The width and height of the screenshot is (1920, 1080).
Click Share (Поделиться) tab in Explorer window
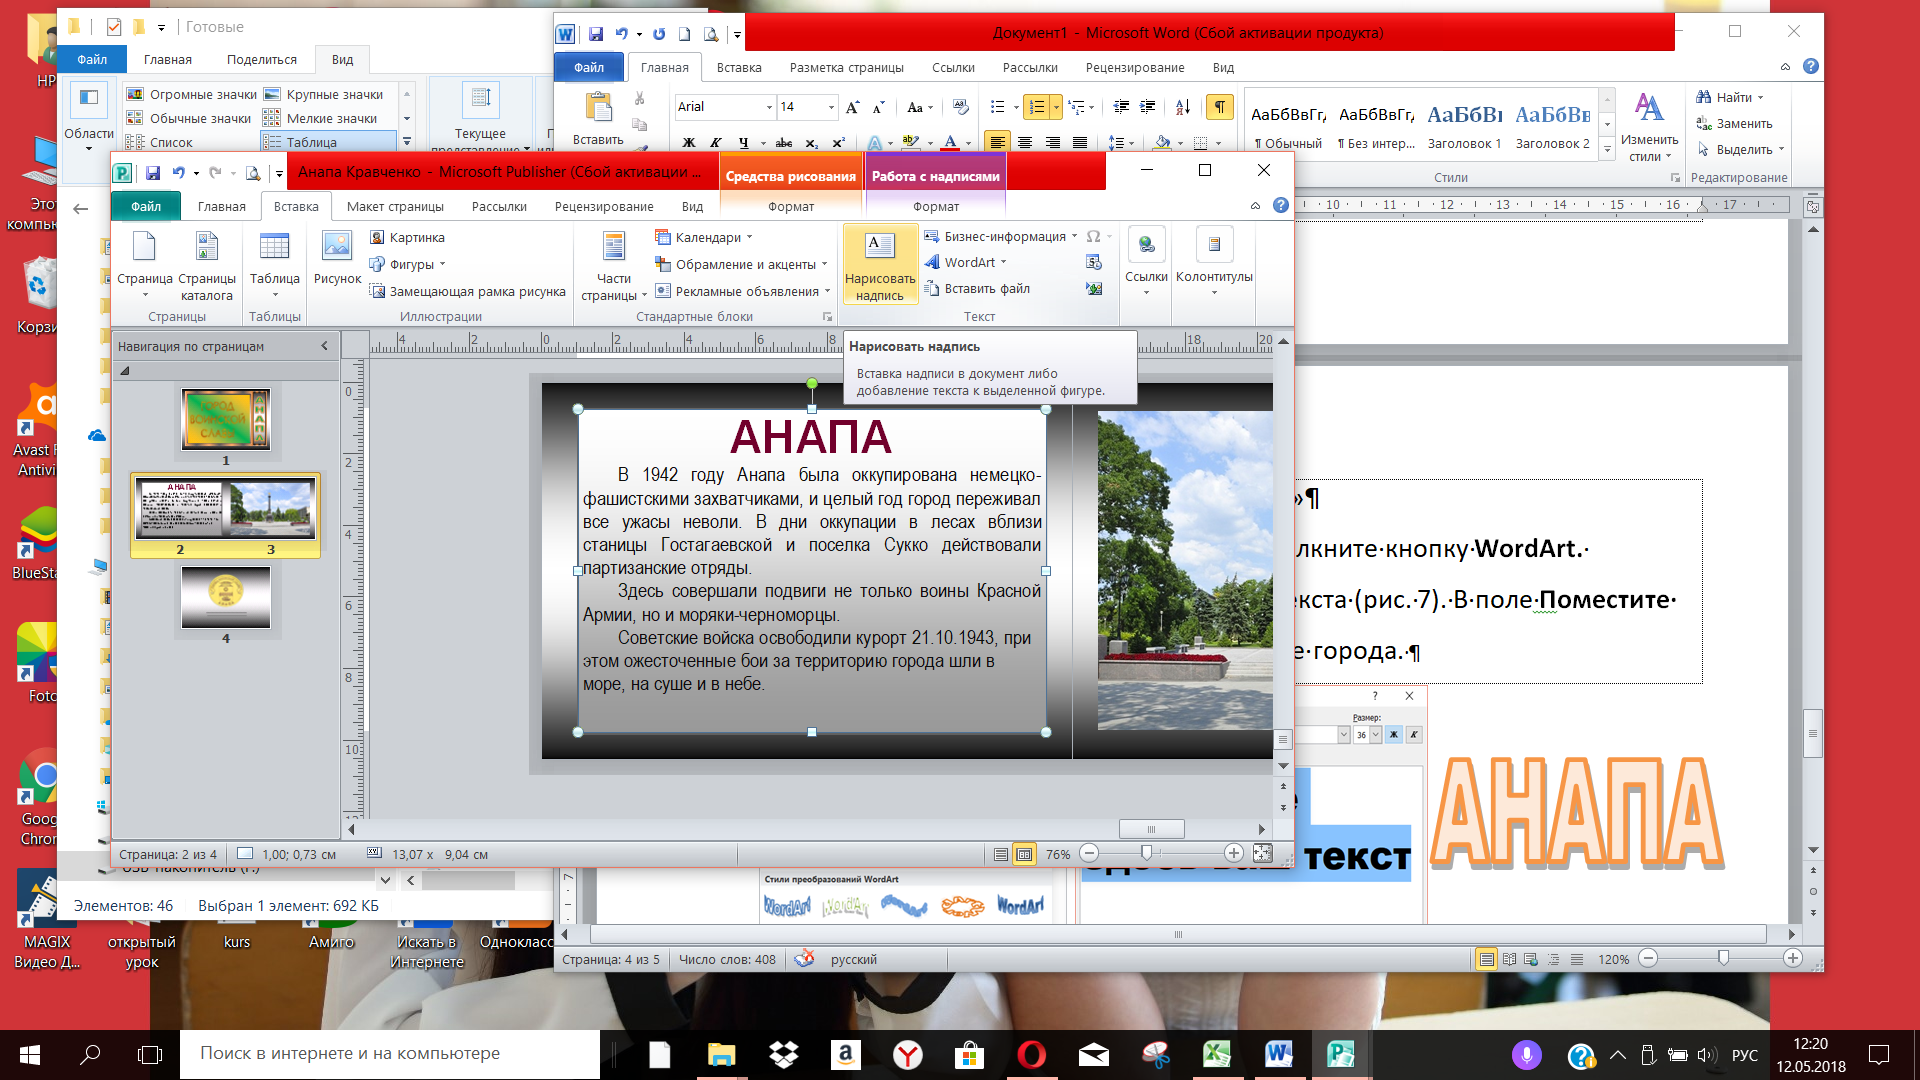[261, 59]
